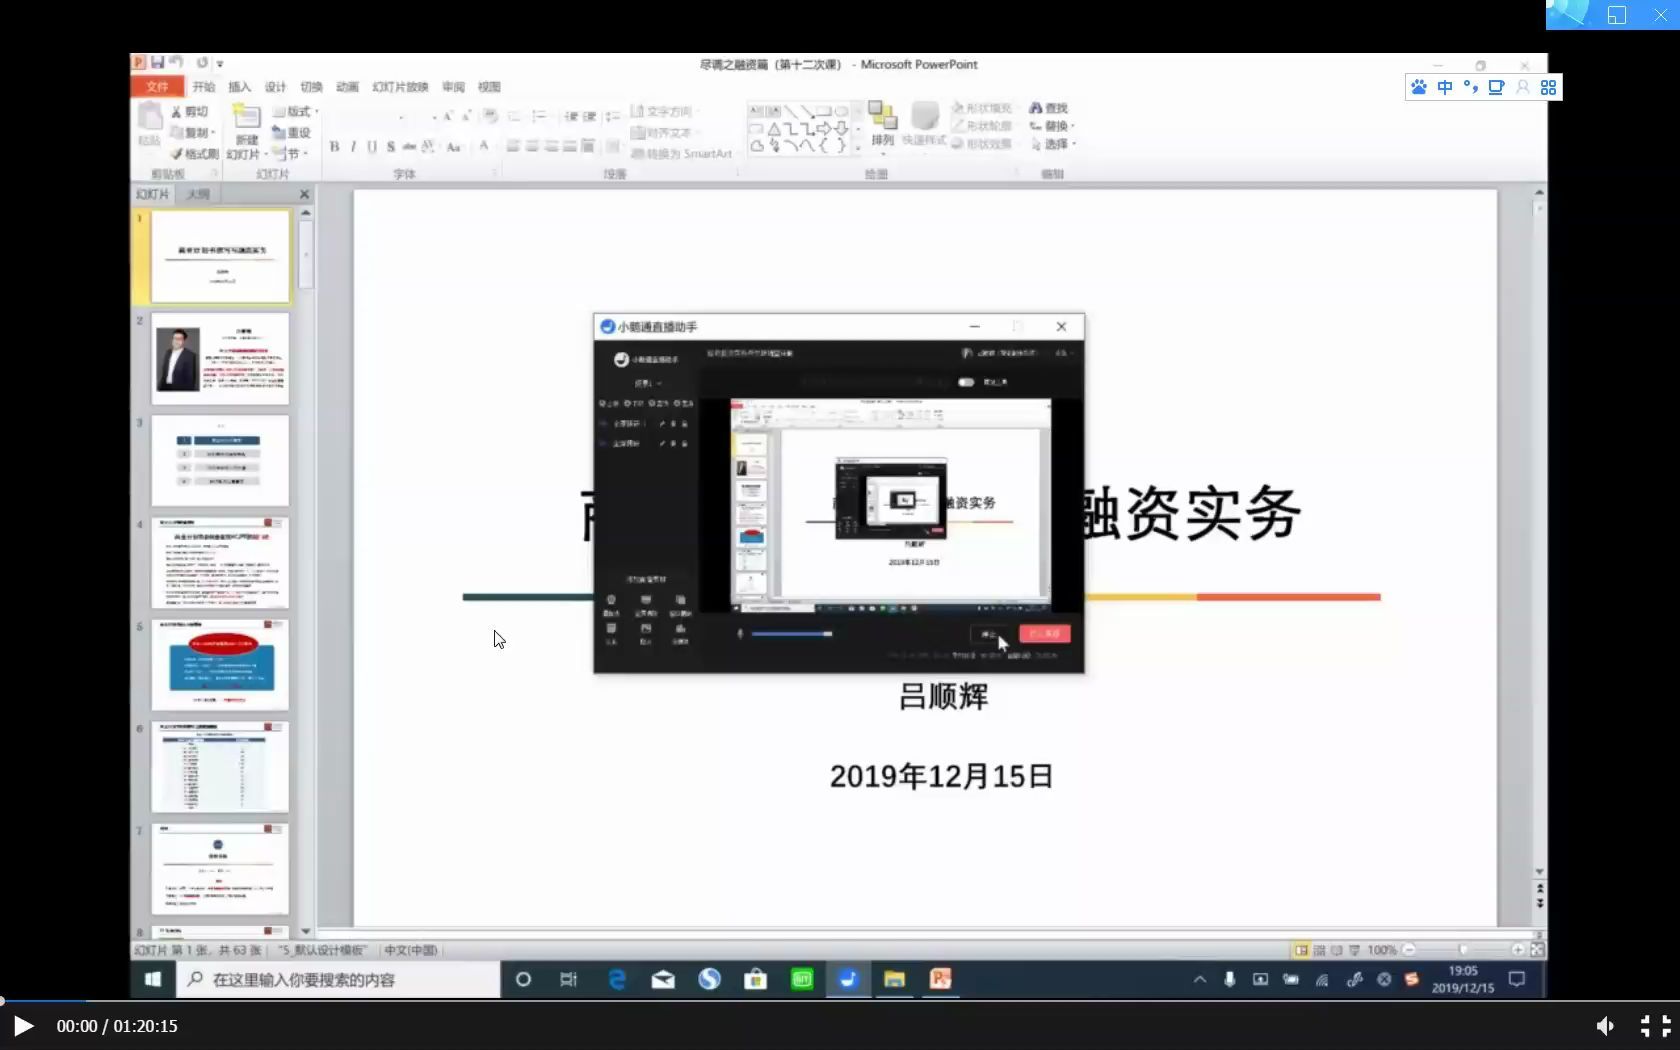Viewport: 1680px width, 1050px height.
Task: Click the taskbar search box
Action: click(339, 980)
